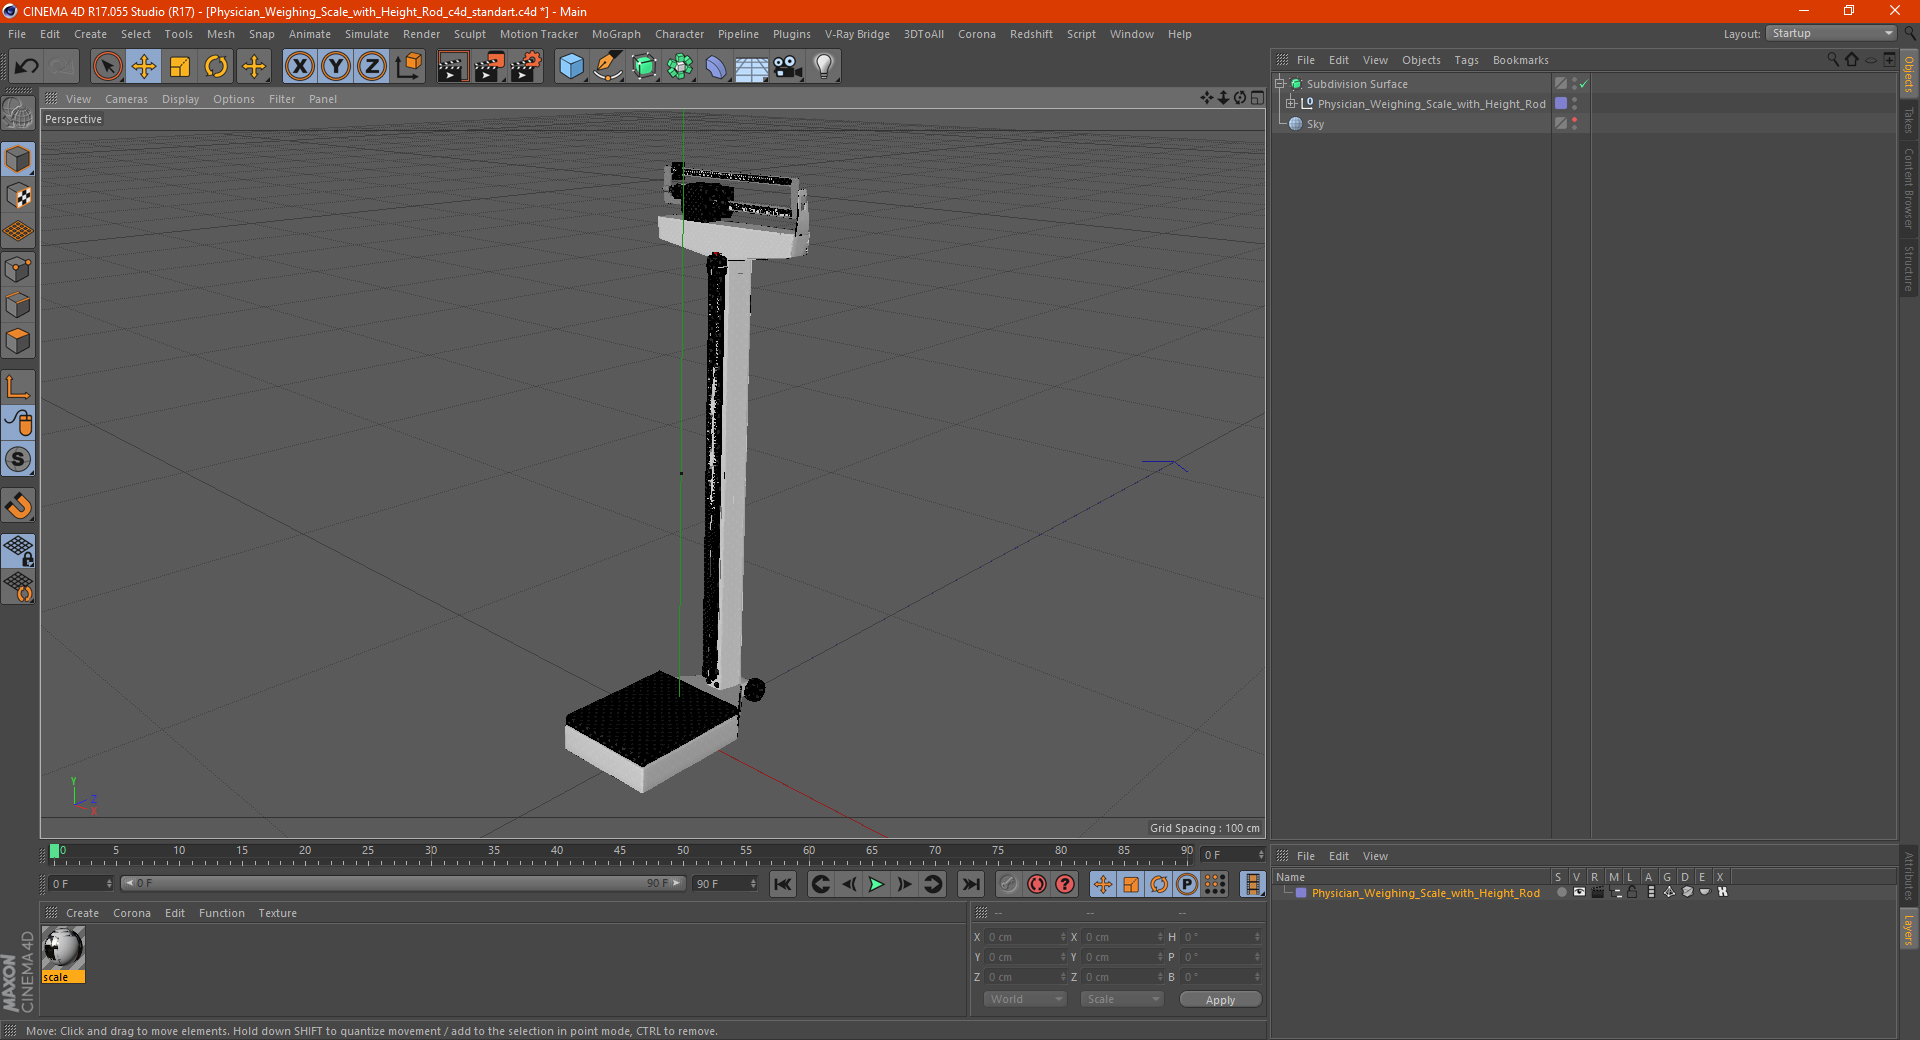Open the Array modeling objects icon
Image resolution: width=1920 pixels, height=1040 pixels.
[x=681, y=67]
